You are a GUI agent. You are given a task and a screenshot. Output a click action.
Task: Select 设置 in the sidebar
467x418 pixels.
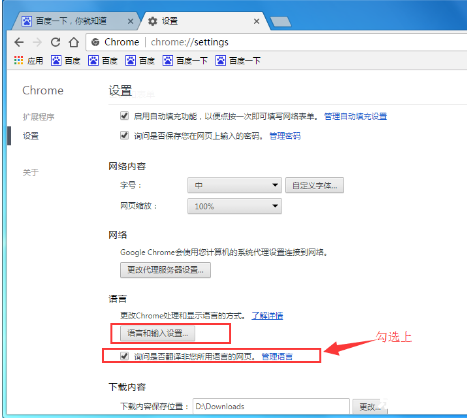click(31, 136)
